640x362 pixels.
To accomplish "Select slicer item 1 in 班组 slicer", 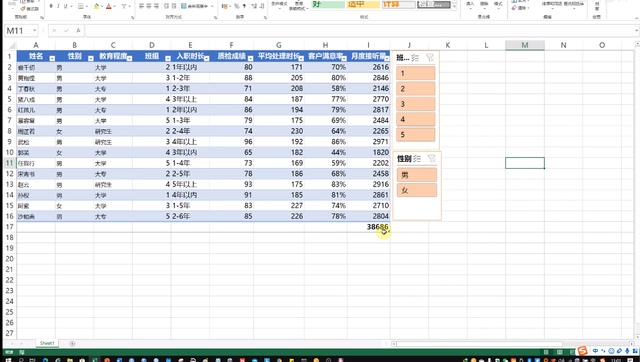I will (416, 73).
